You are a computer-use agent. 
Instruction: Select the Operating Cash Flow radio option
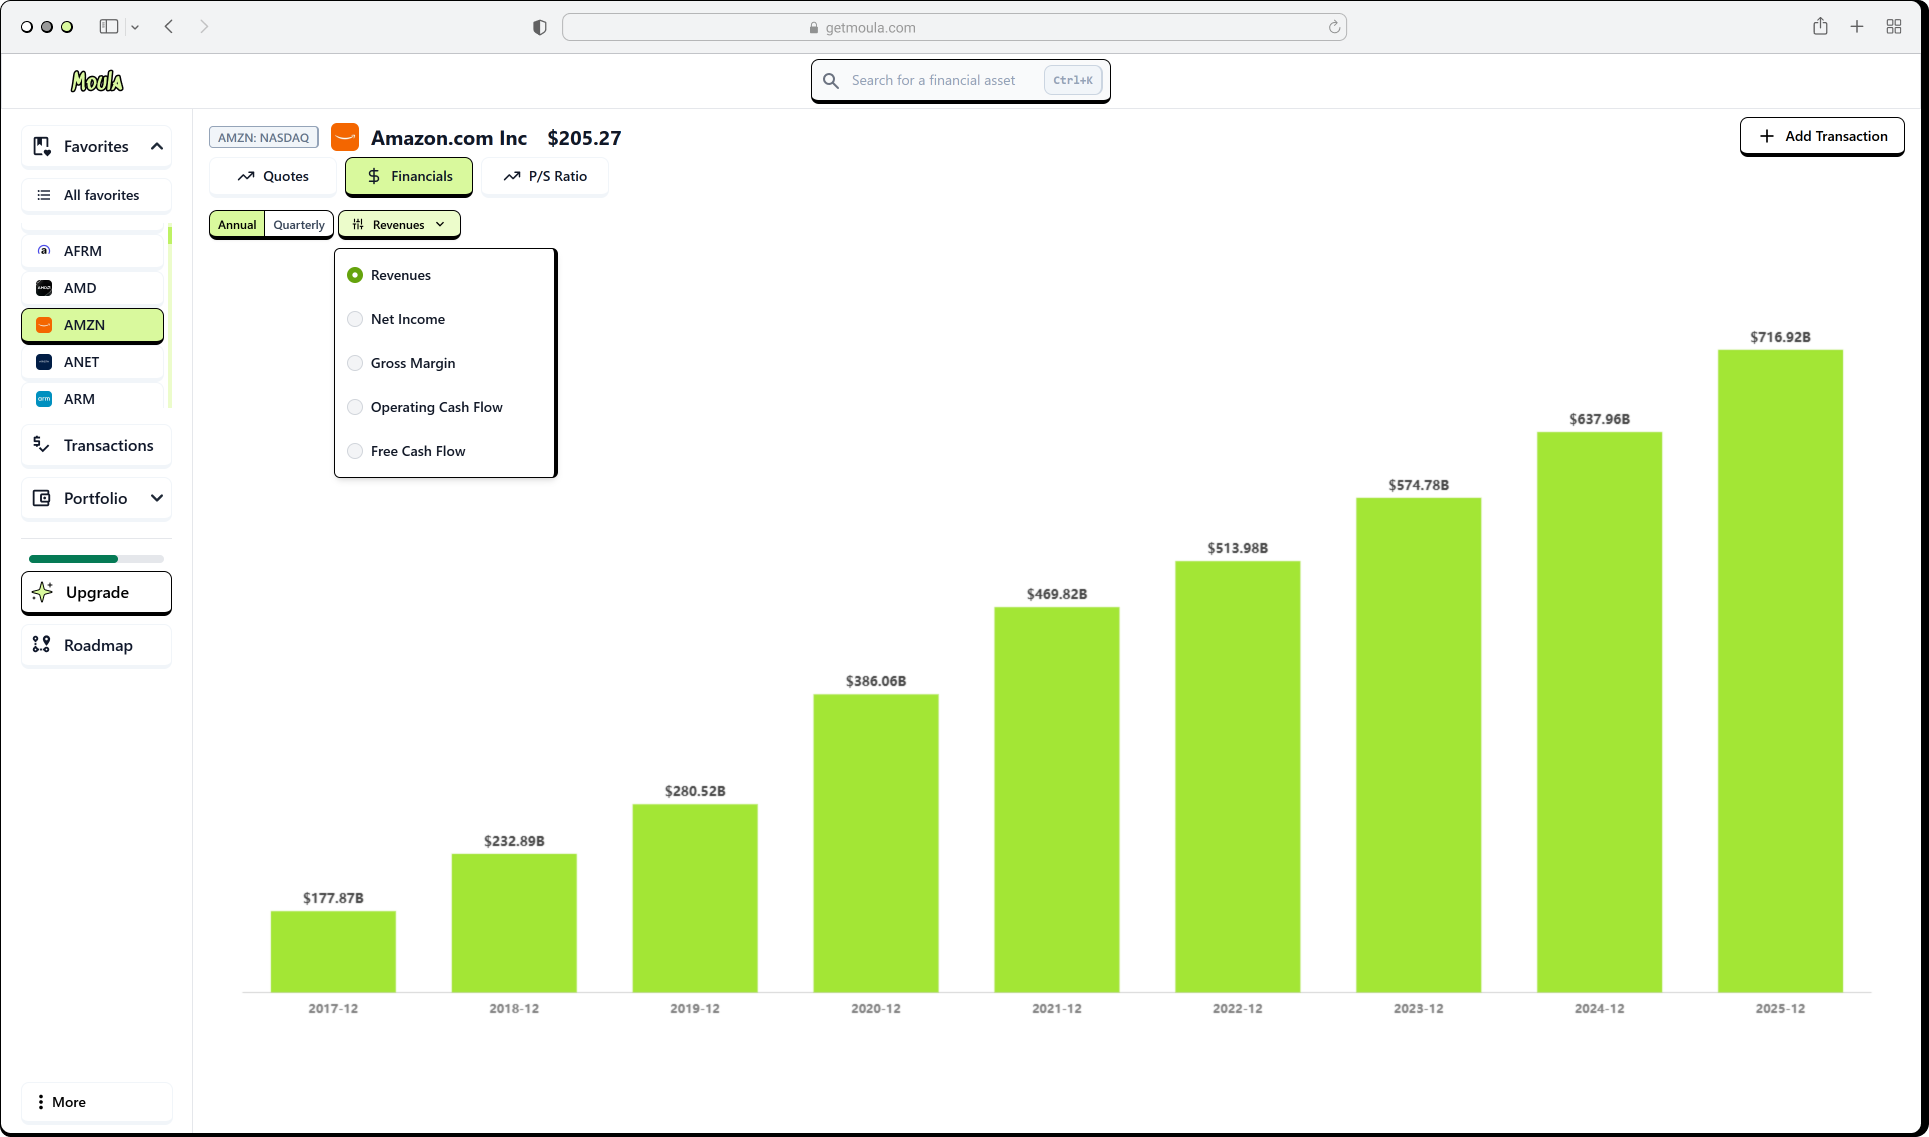[355, 407]
